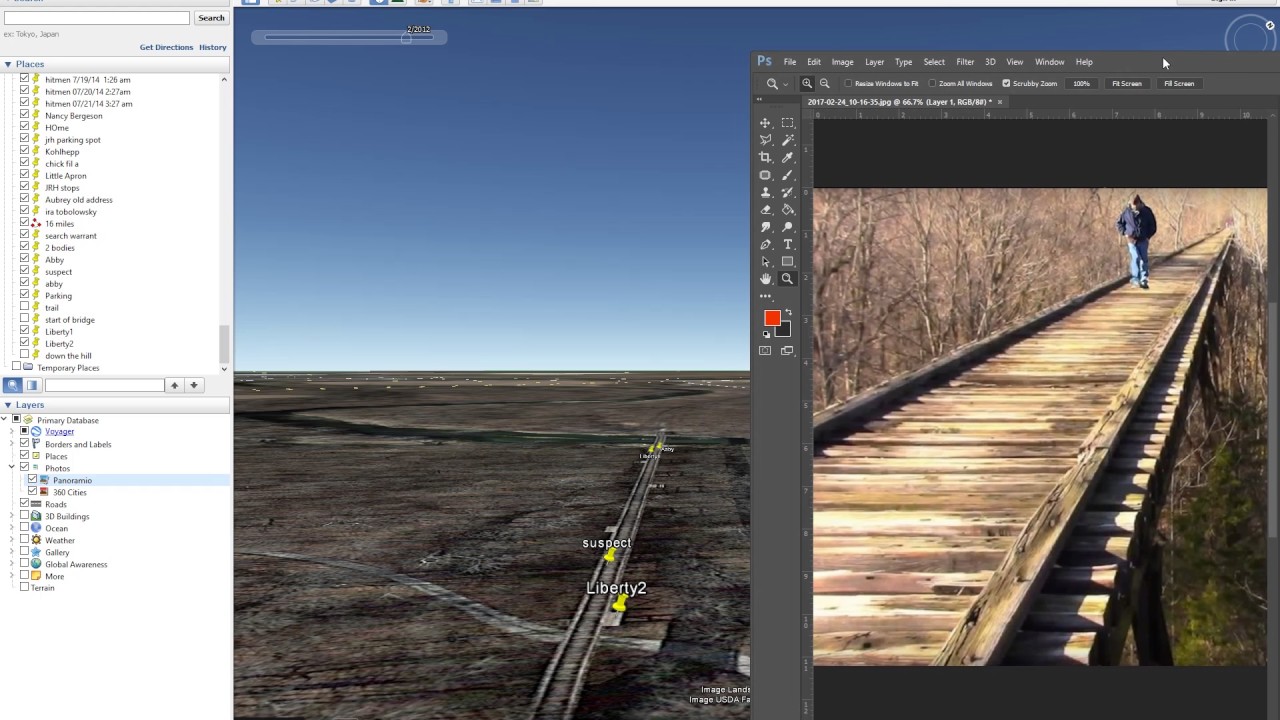This screenshot has width=1280, height=720.
Task: Select the Zoom tool in toolbox
Action: pos(787,279)
